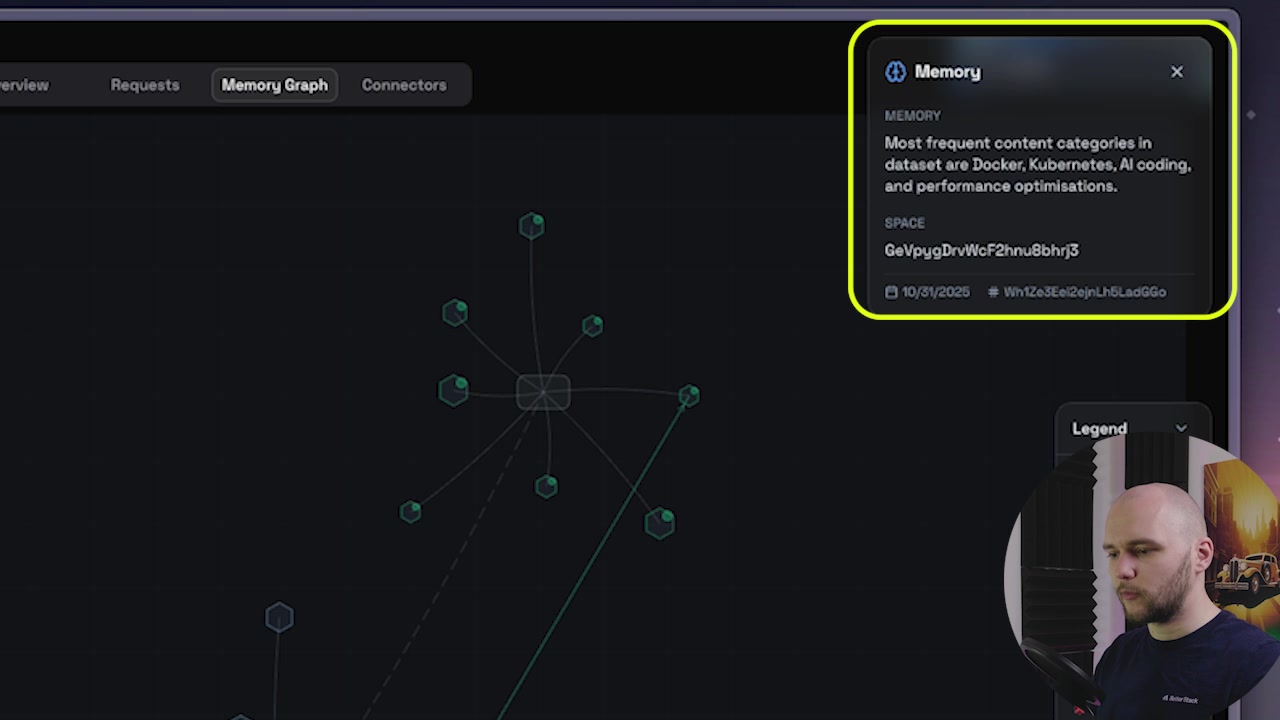Switch to the Requests tab

pos(144,85)
